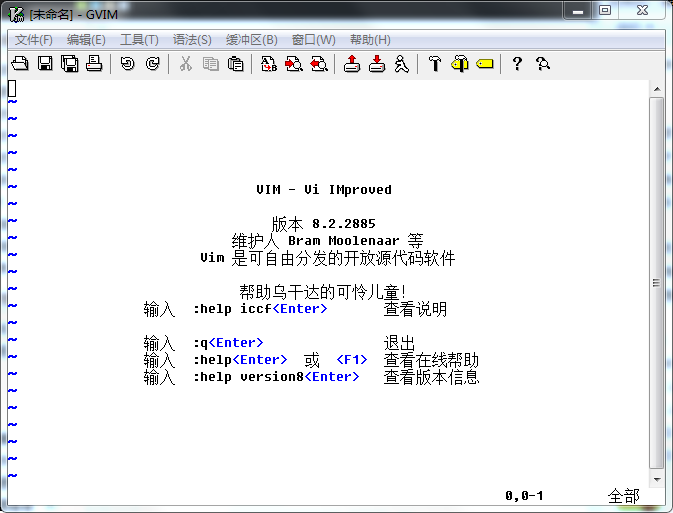Maximize the GVIM window
Screen dimensions: 673x513
coord(605,11)
